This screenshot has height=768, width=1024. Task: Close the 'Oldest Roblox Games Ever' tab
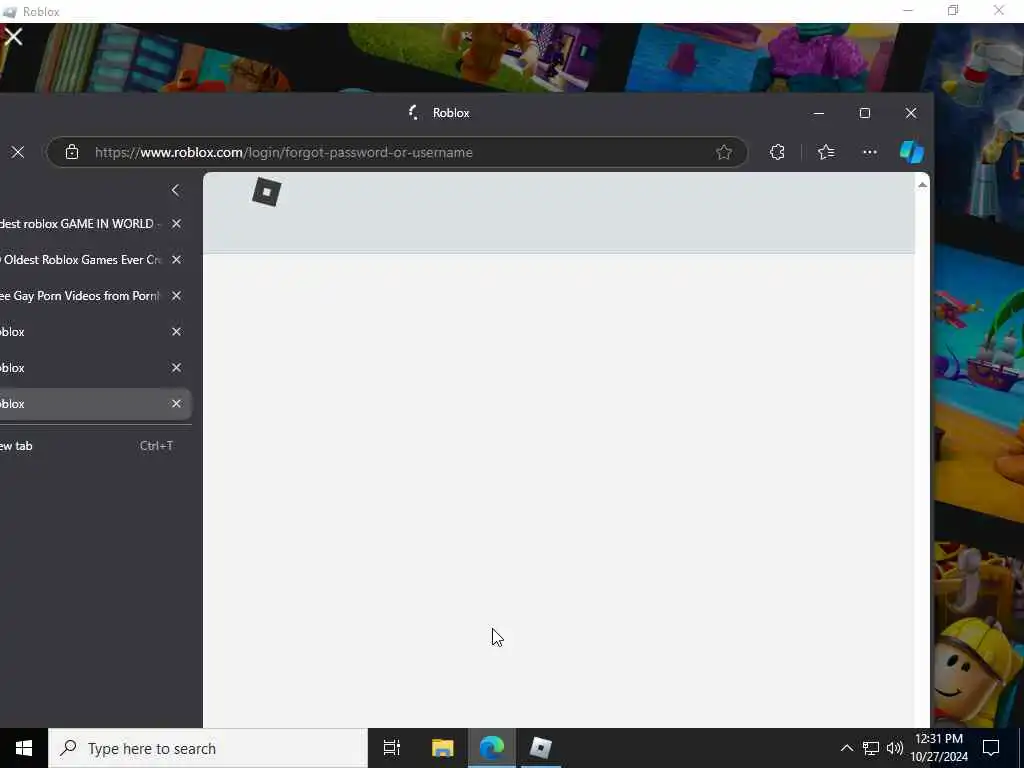pos(176,259)
